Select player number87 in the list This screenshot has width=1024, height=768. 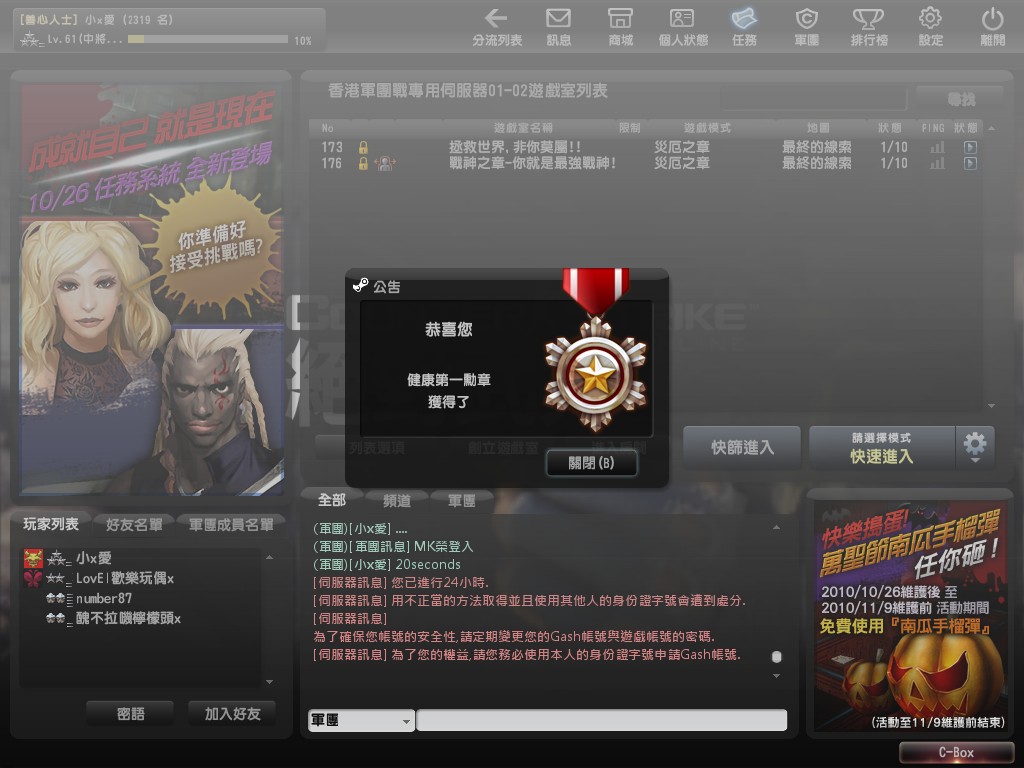pyautogui.click(x=141, y=598)
